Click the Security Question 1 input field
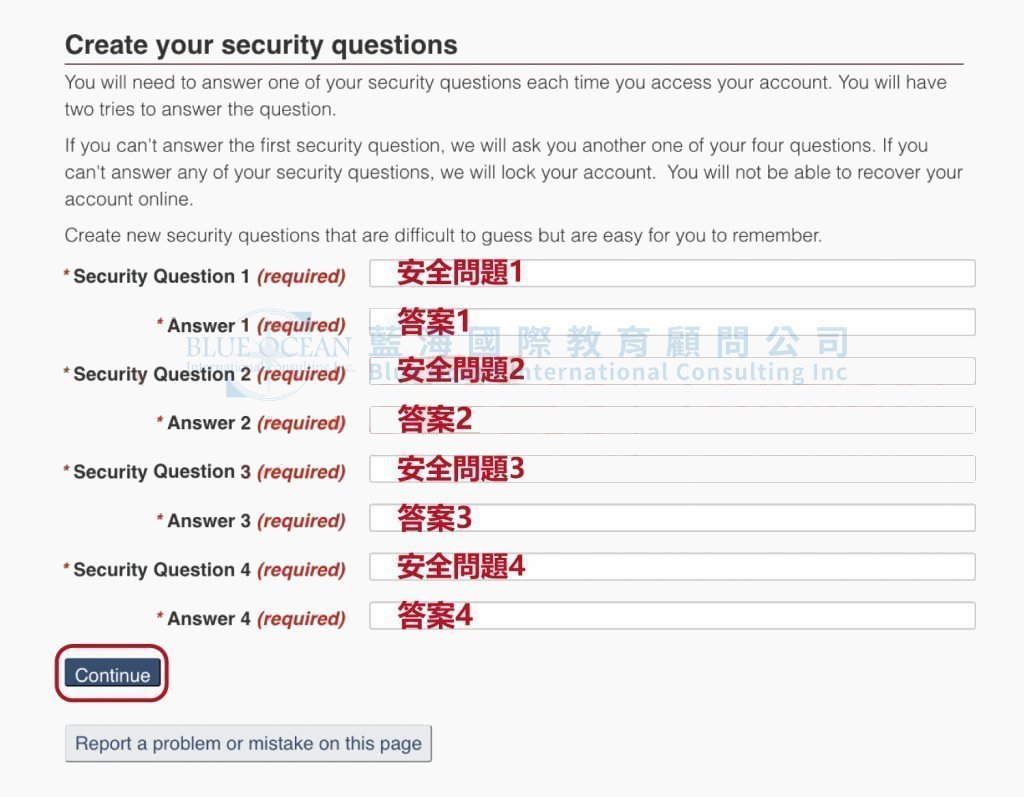This screenshot has width=1024, height=797. [672, 273]
